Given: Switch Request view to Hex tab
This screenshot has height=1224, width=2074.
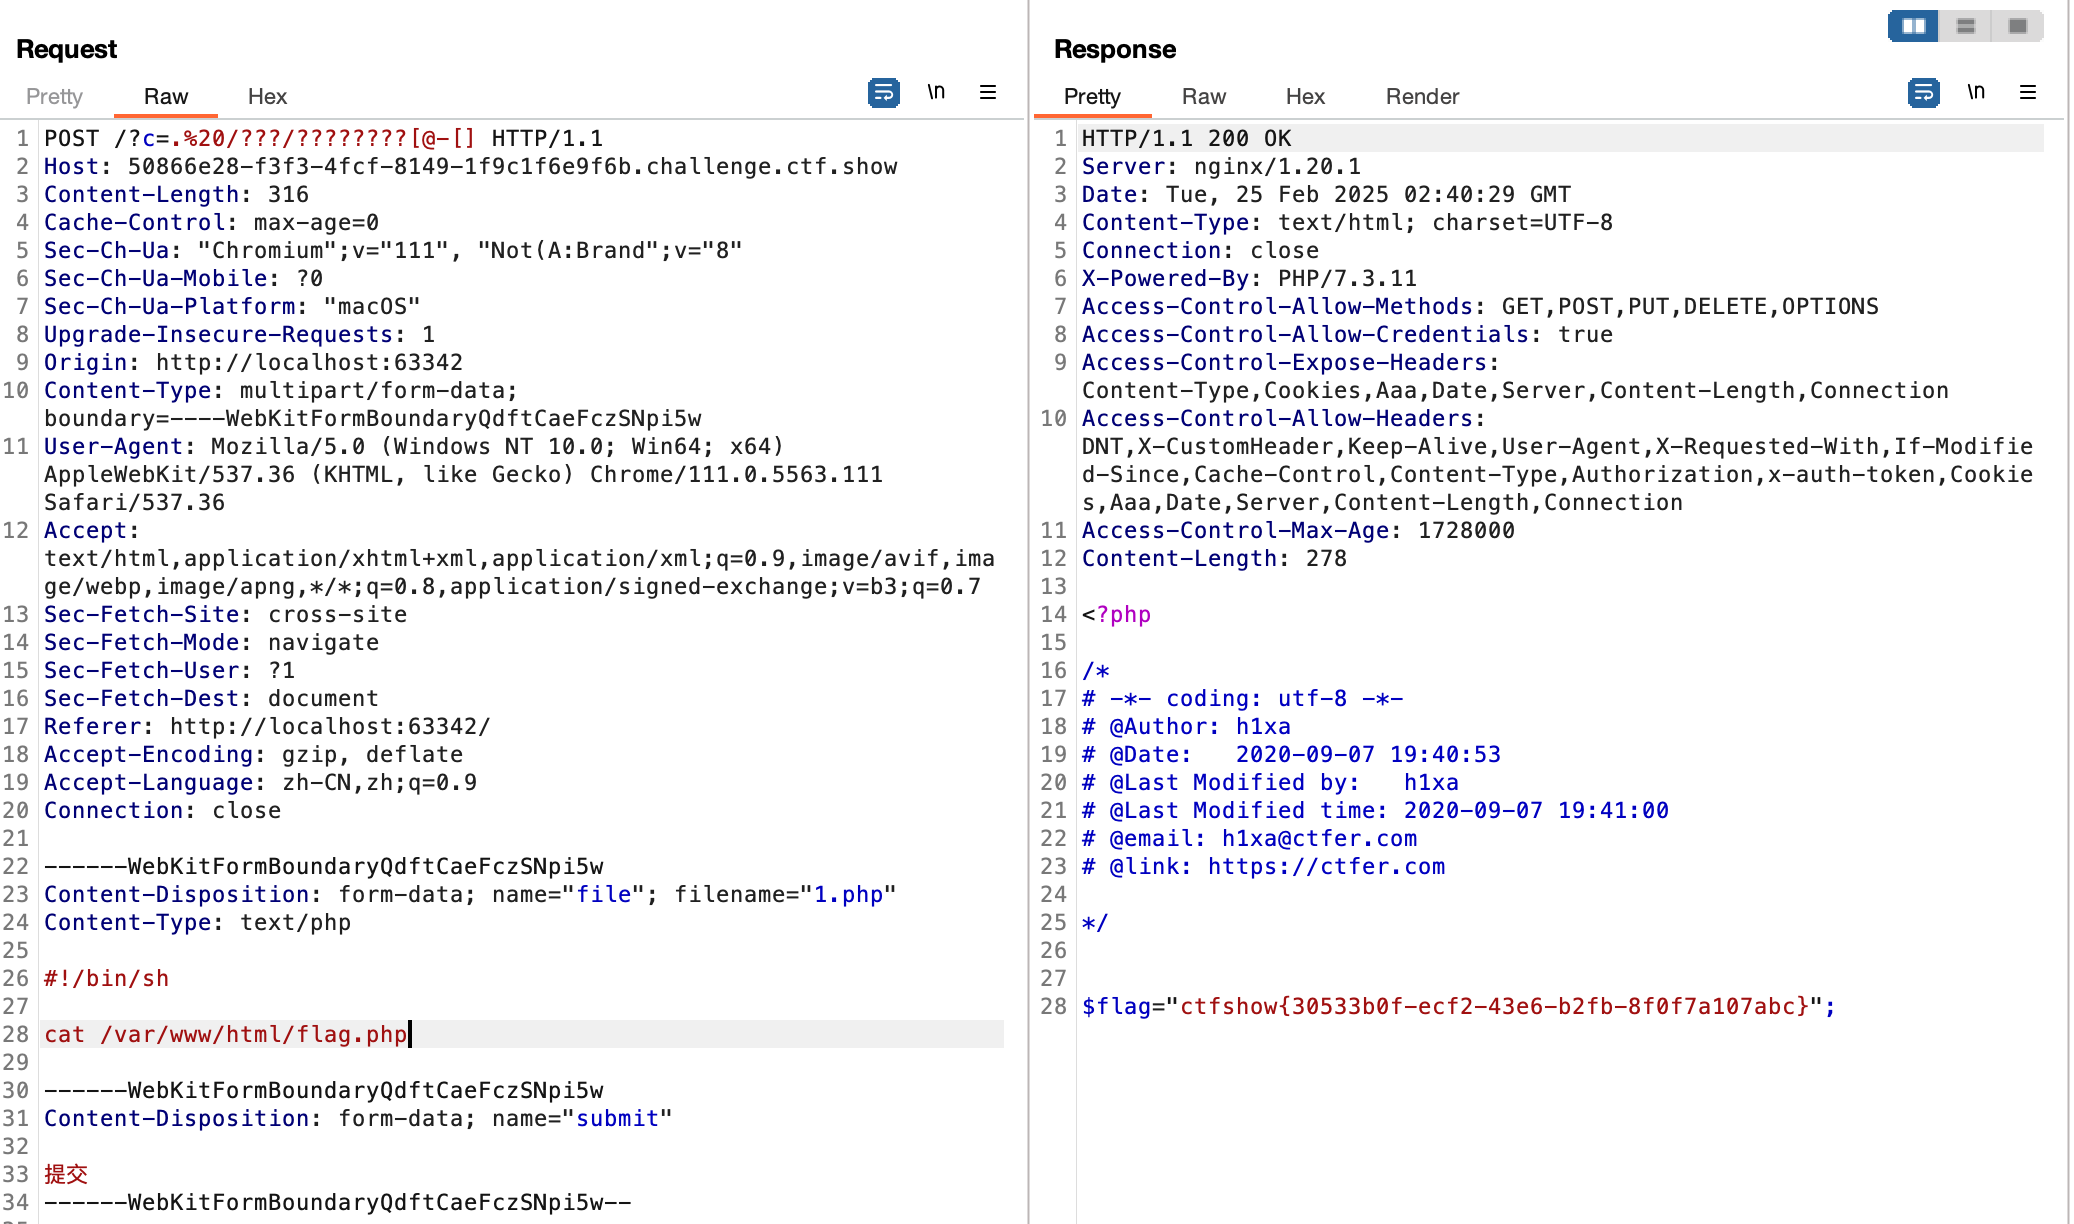Looking at the screenshot, I should [x=267, y=96].
